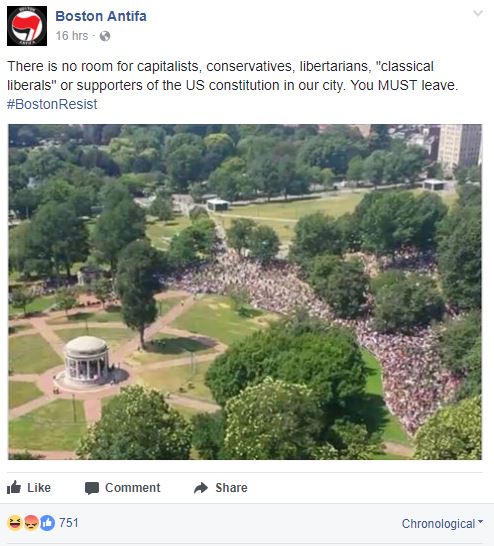Open the Chronological sort dropdown

pyautogui.click(x=442, y=523)
